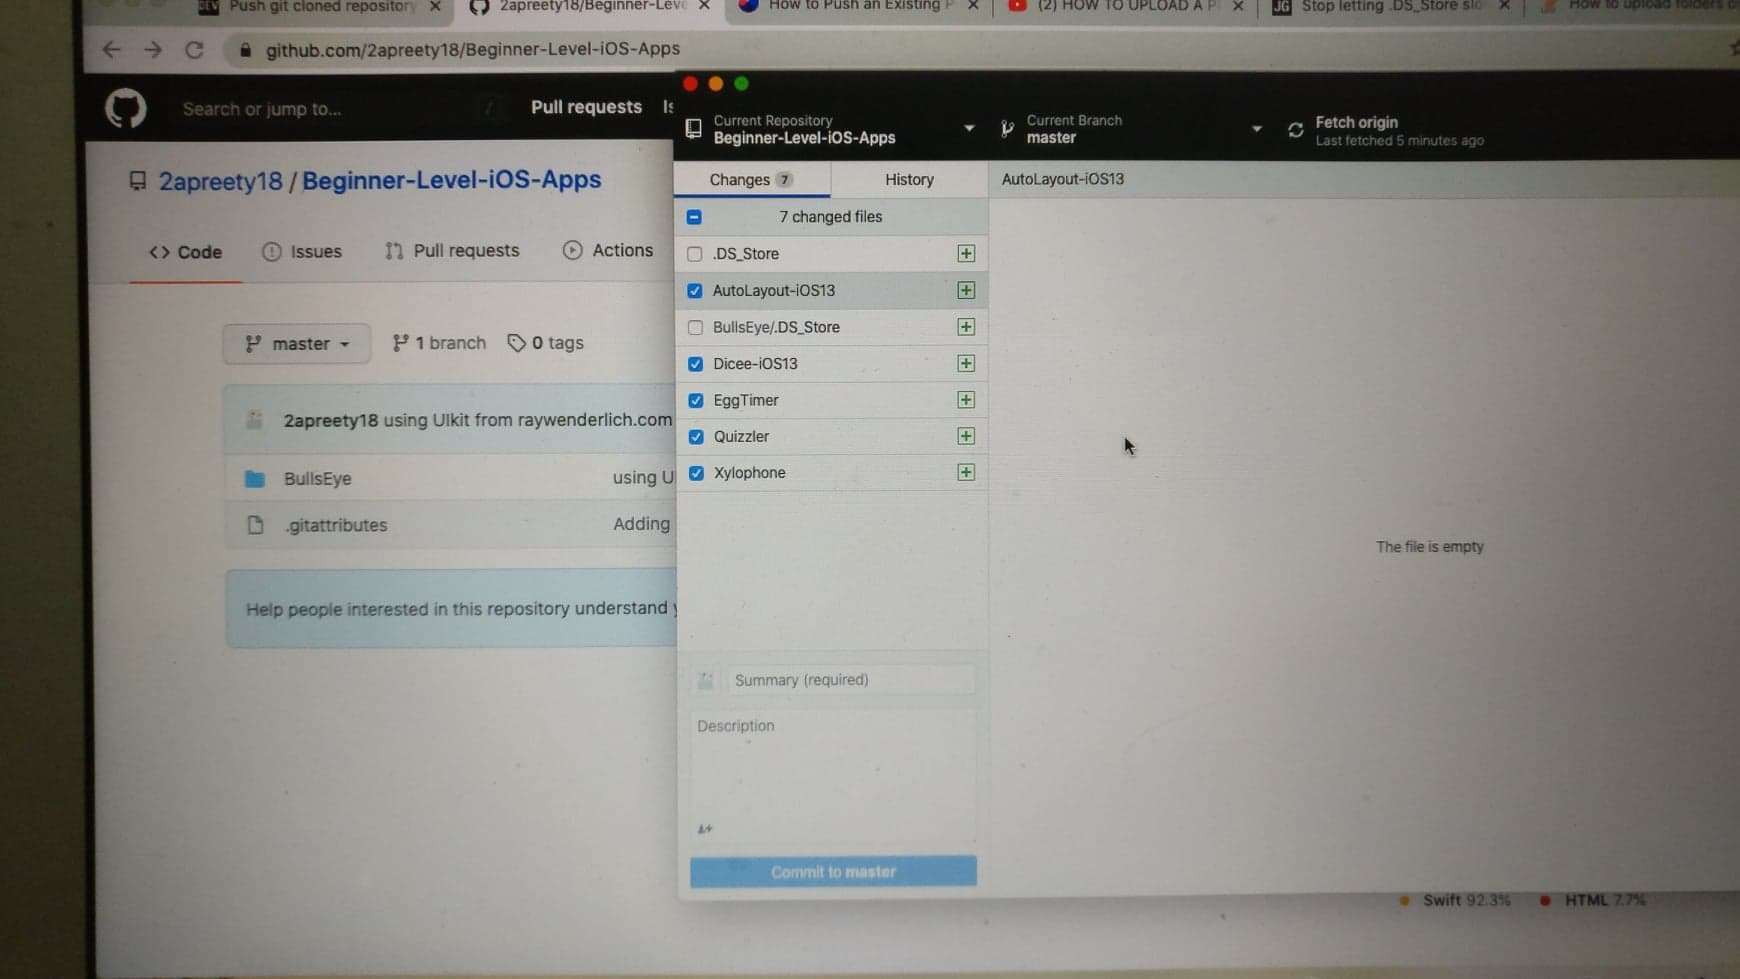Viewport: 1740px width, 979px height.
Task: Click the BullsEye folder icon
Action: pyautogui.click(x=255, y=479)
